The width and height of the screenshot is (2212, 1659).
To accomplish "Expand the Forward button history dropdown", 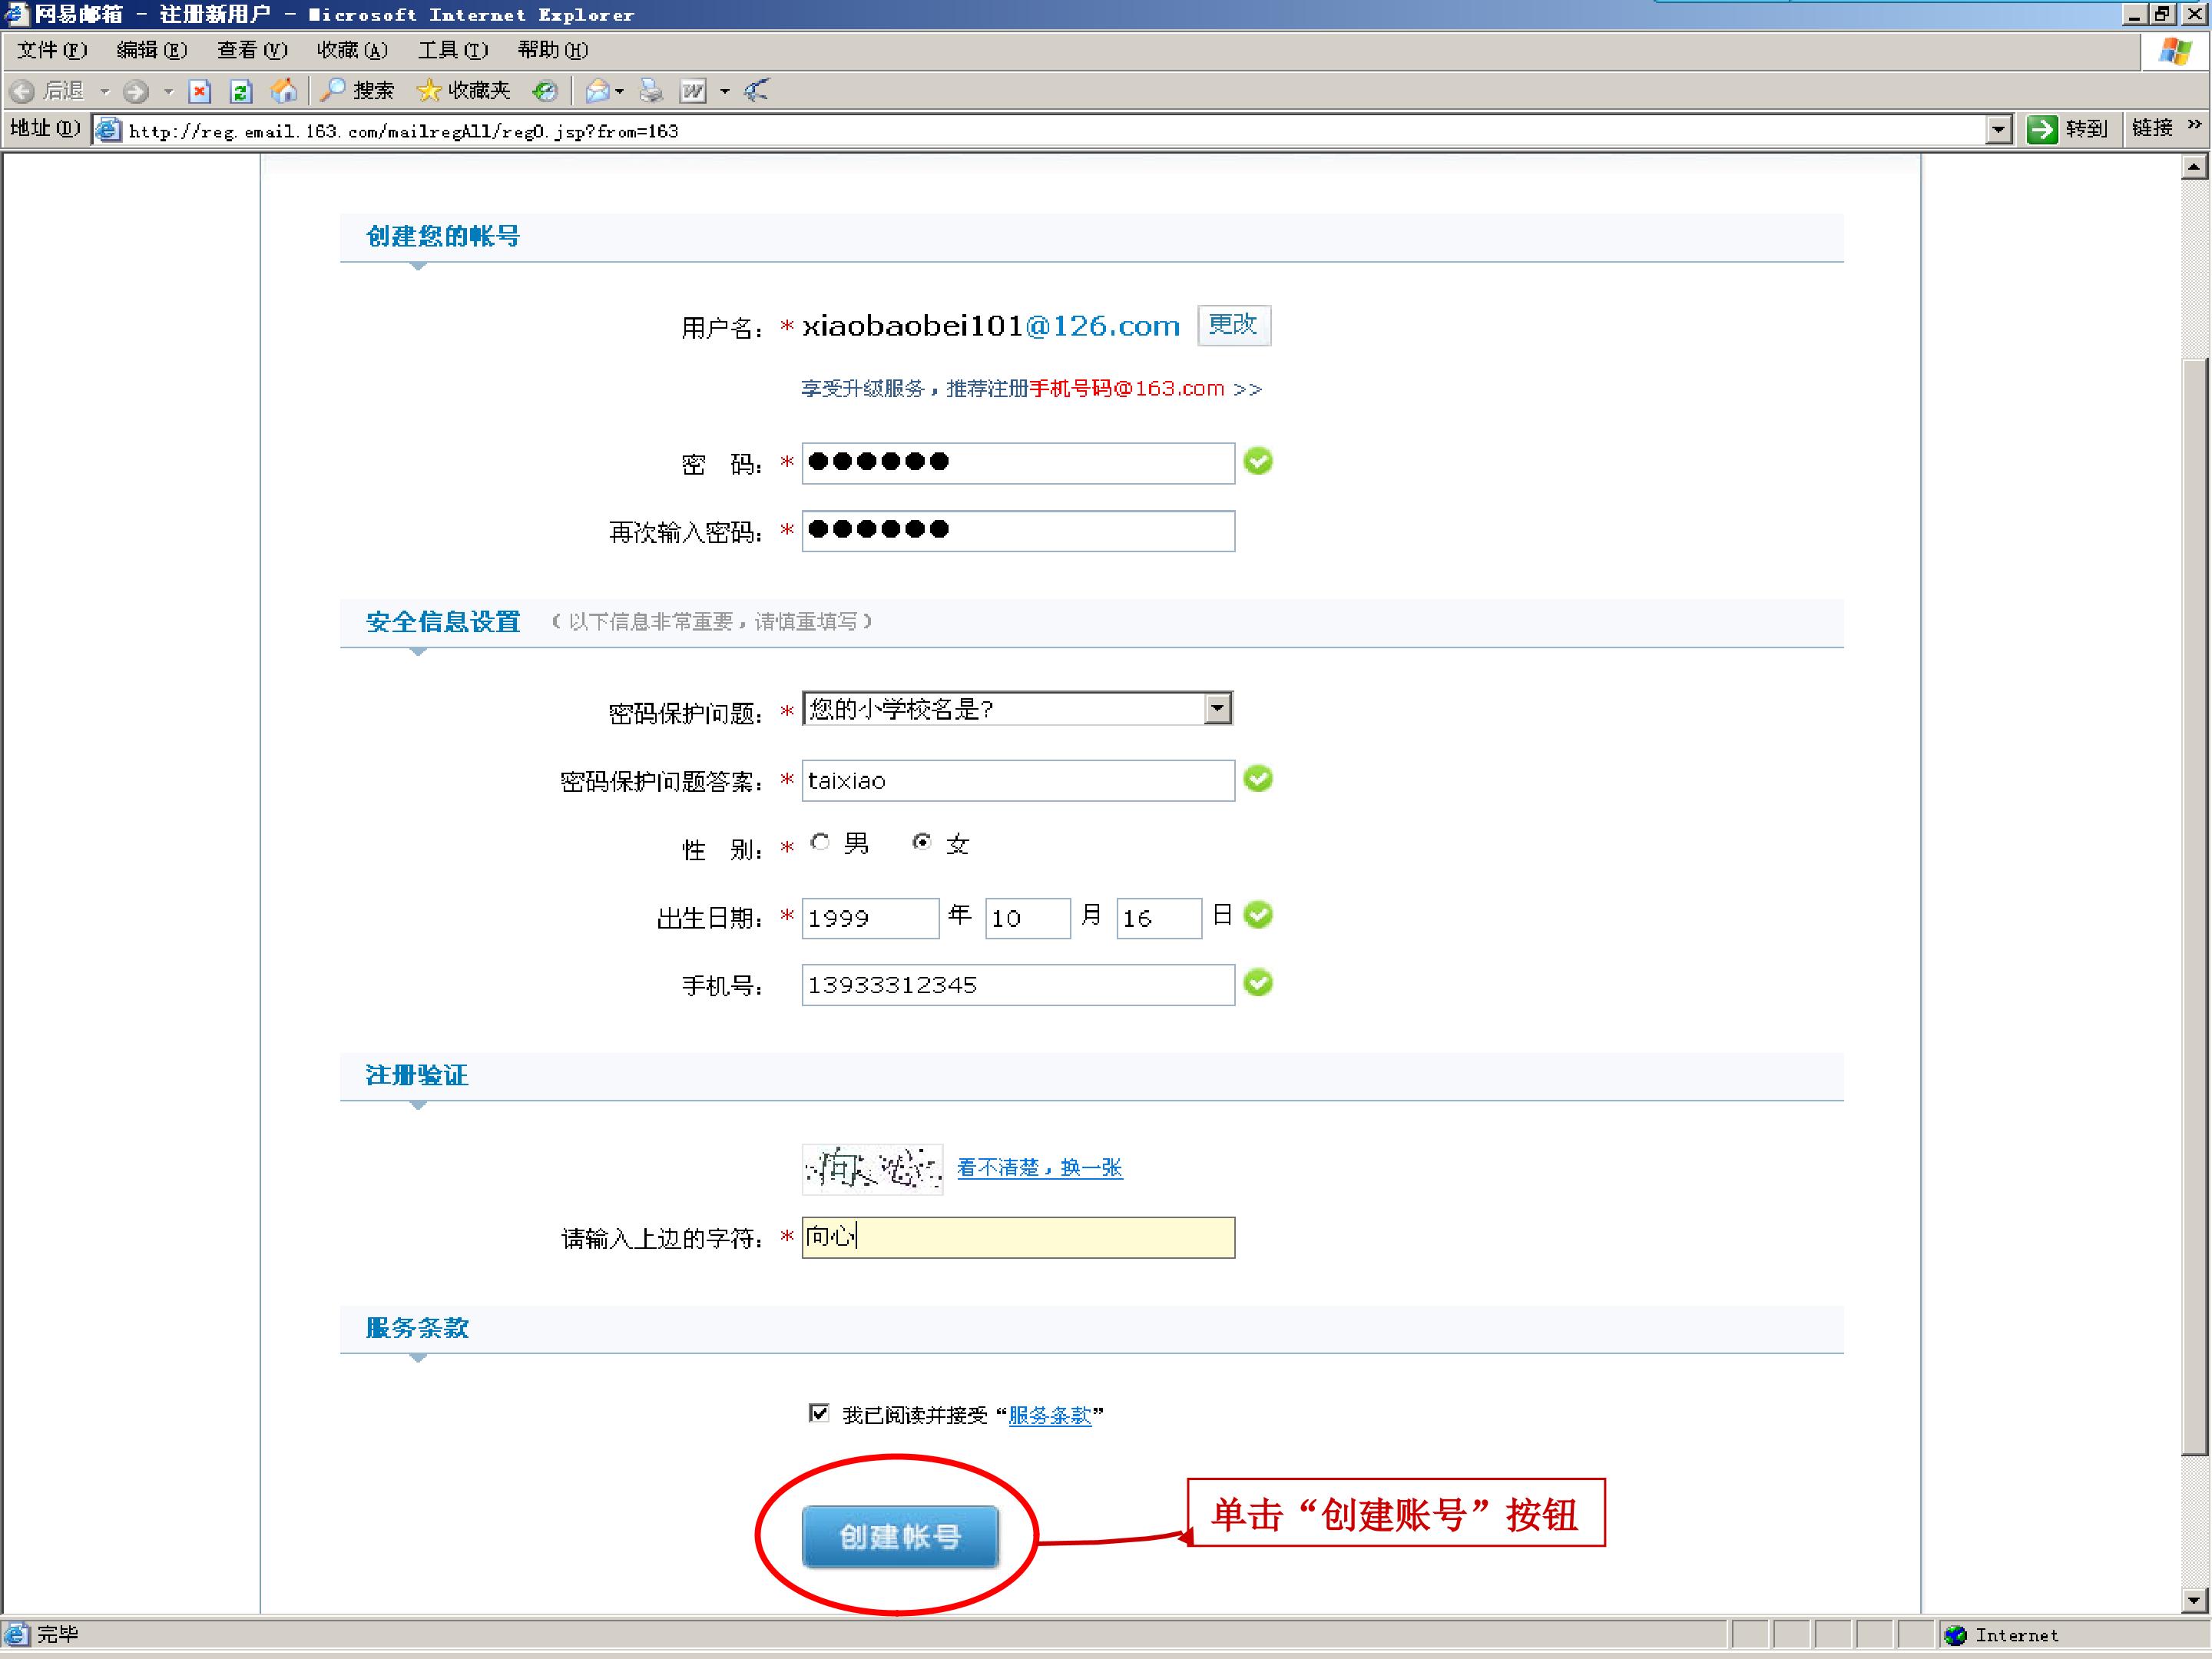I will tap(168, 92).
